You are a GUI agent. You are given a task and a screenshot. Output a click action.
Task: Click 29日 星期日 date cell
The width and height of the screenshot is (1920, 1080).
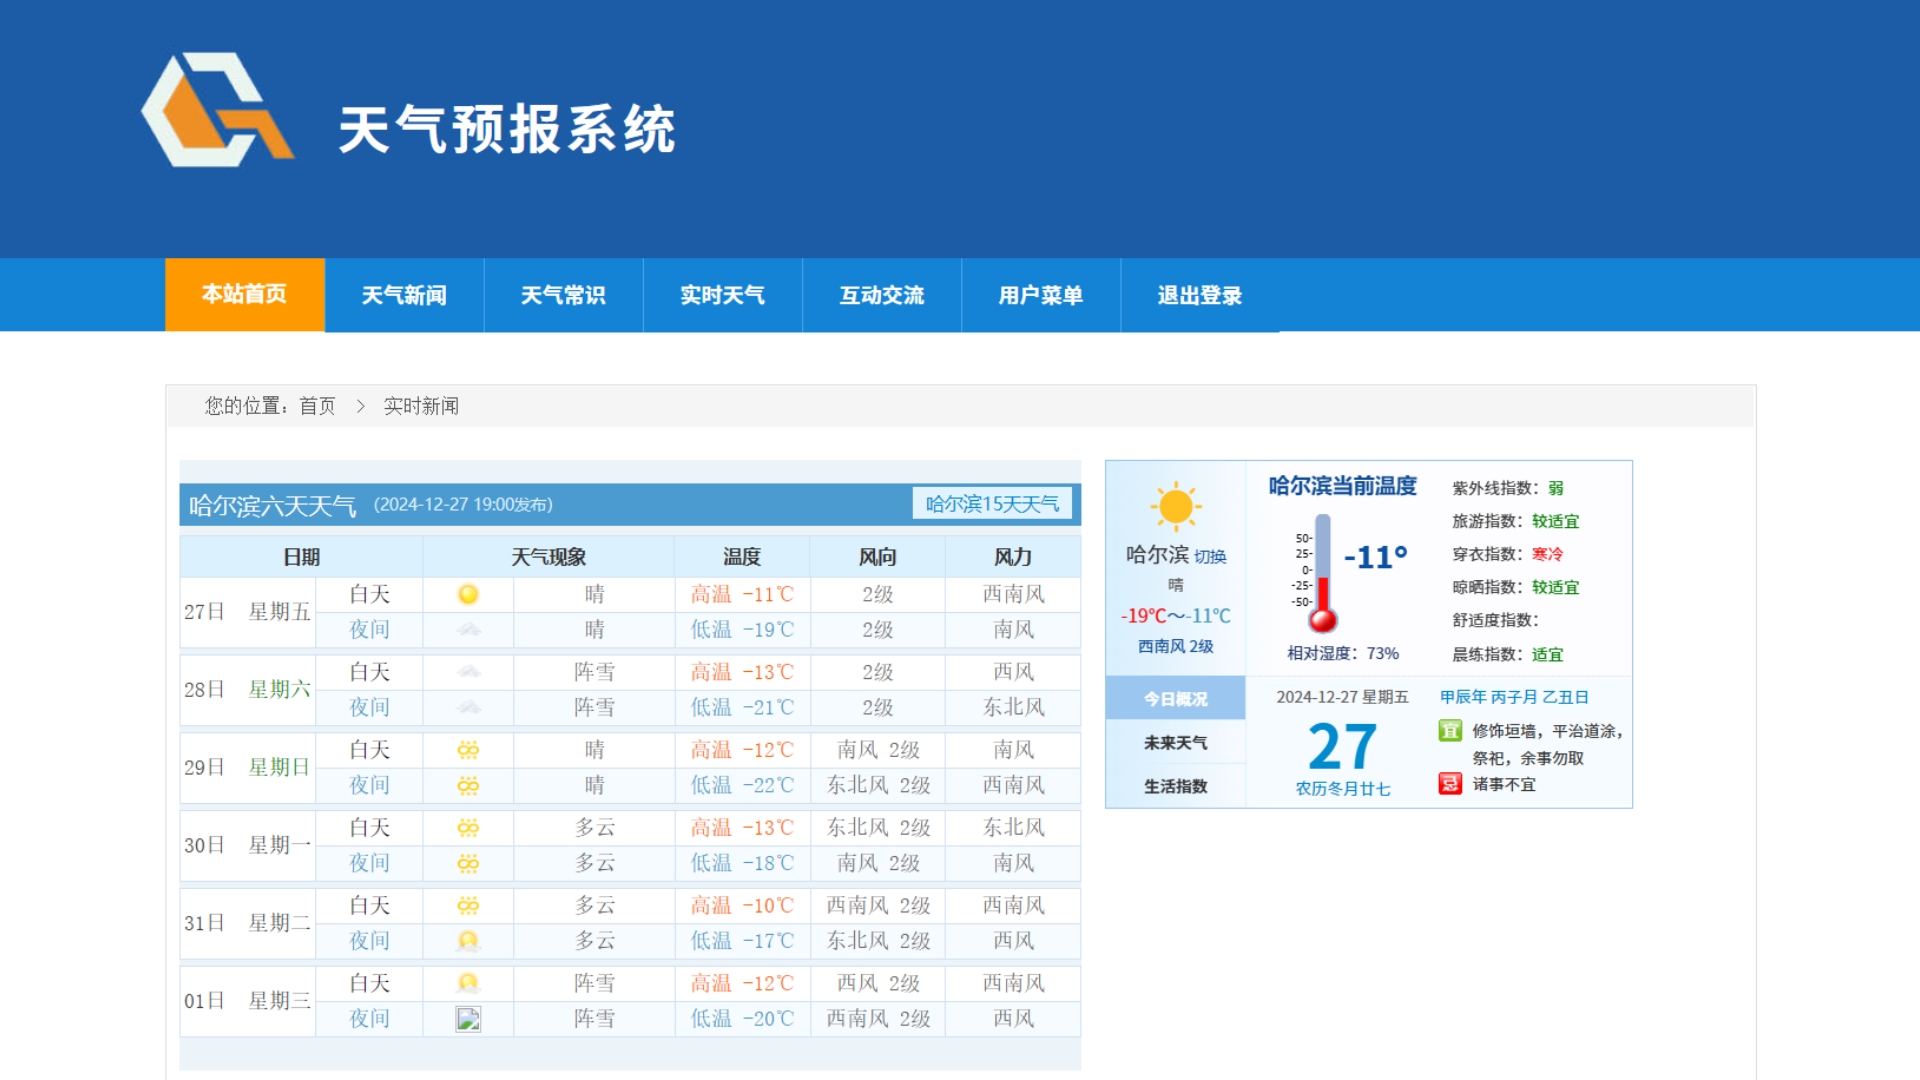247,768
